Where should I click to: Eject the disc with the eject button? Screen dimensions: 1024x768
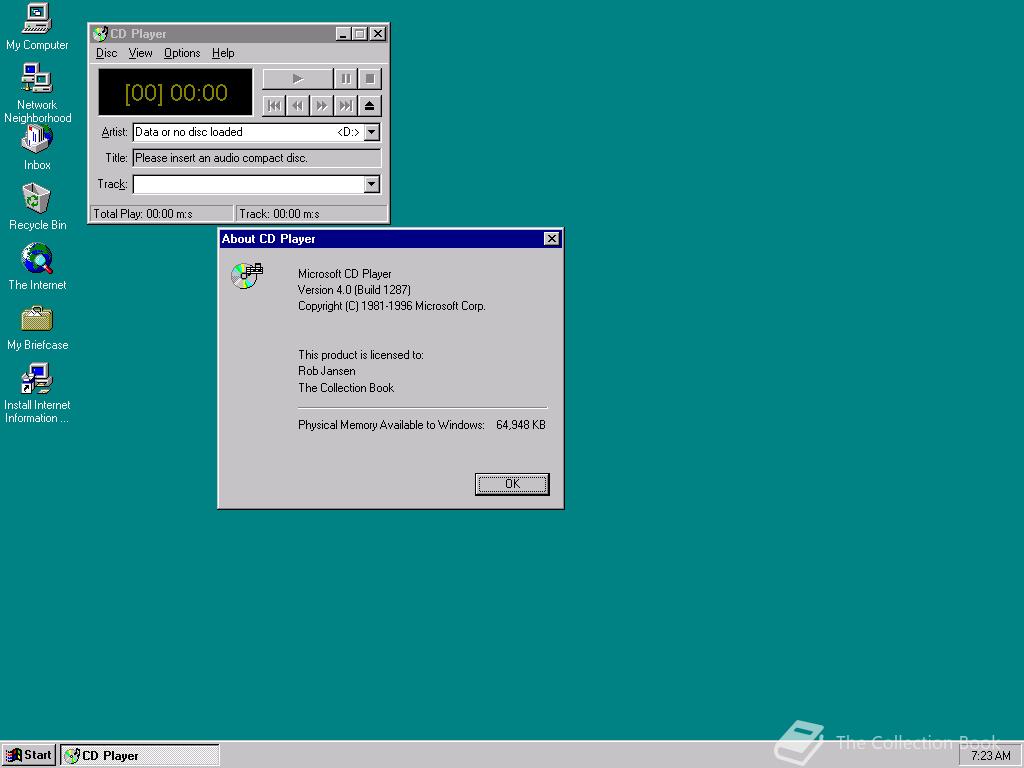(x=370, y=106)
